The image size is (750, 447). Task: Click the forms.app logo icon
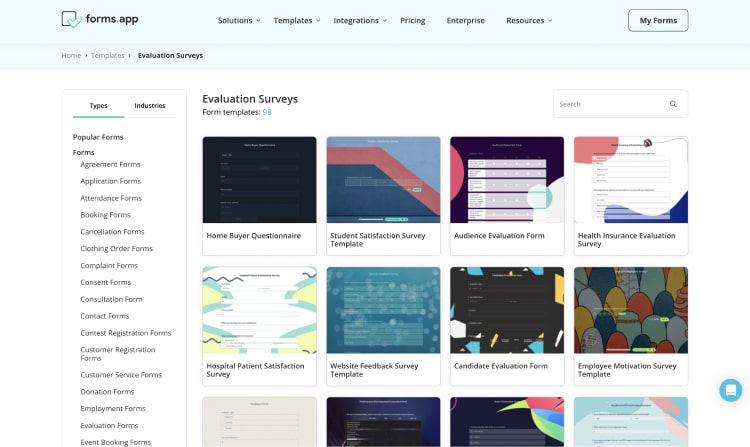(x=72, y=20)
